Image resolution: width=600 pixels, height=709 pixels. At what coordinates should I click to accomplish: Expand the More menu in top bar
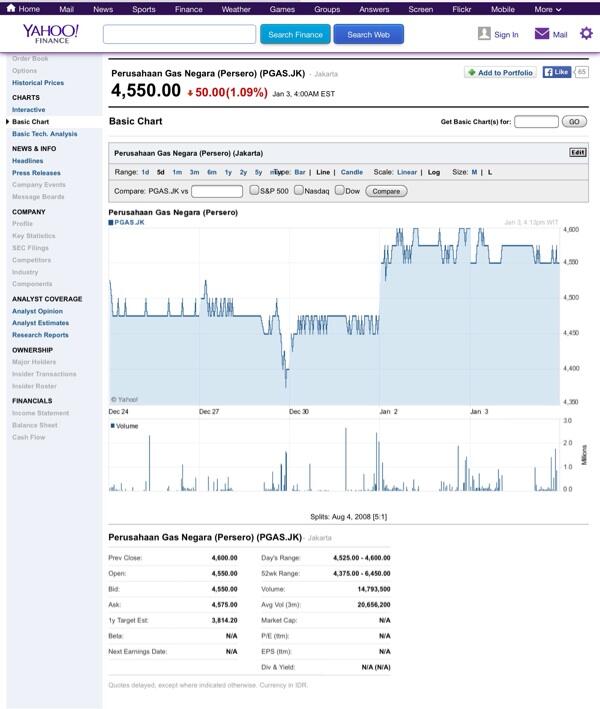pyautogui.click(x=548, y=9)
